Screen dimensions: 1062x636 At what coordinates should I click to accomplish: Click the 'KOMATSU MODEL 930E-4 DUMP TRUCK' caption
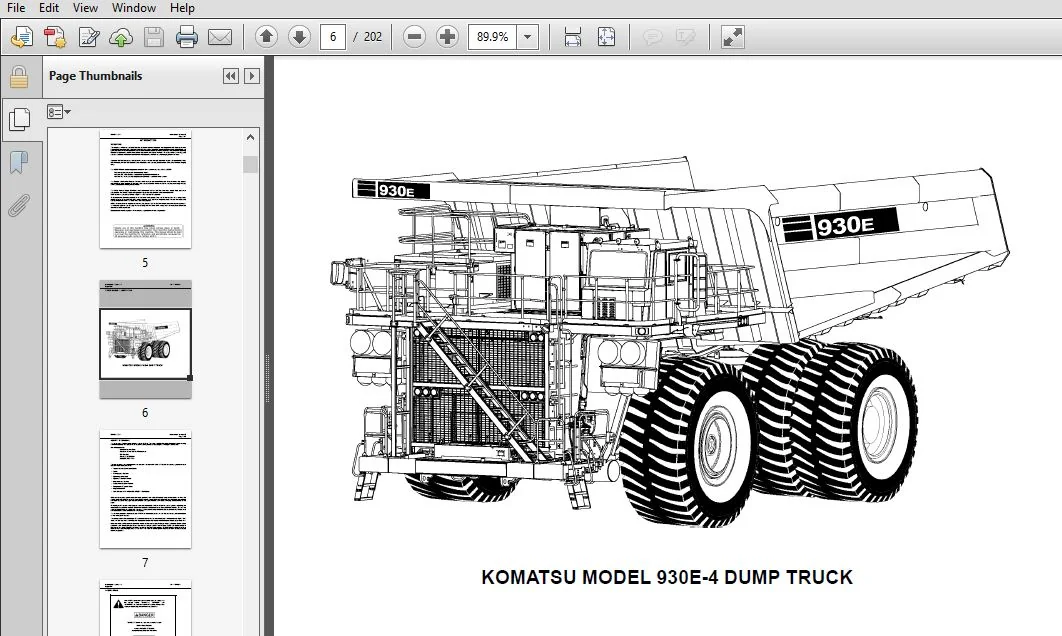click(x=667, y=577)
